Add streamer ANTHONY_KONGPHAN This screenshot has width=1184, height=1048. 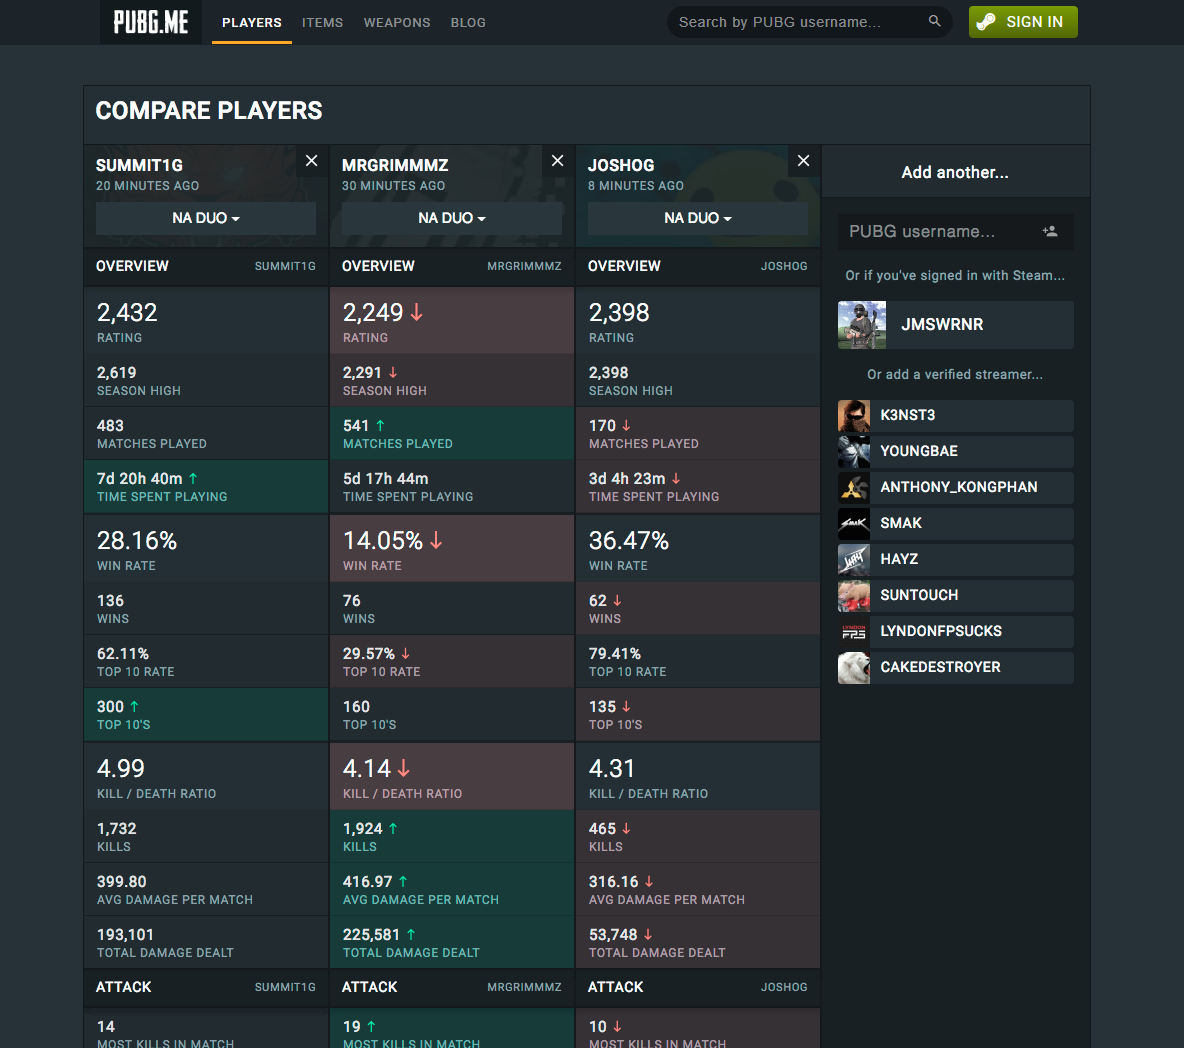coord(955,488)
